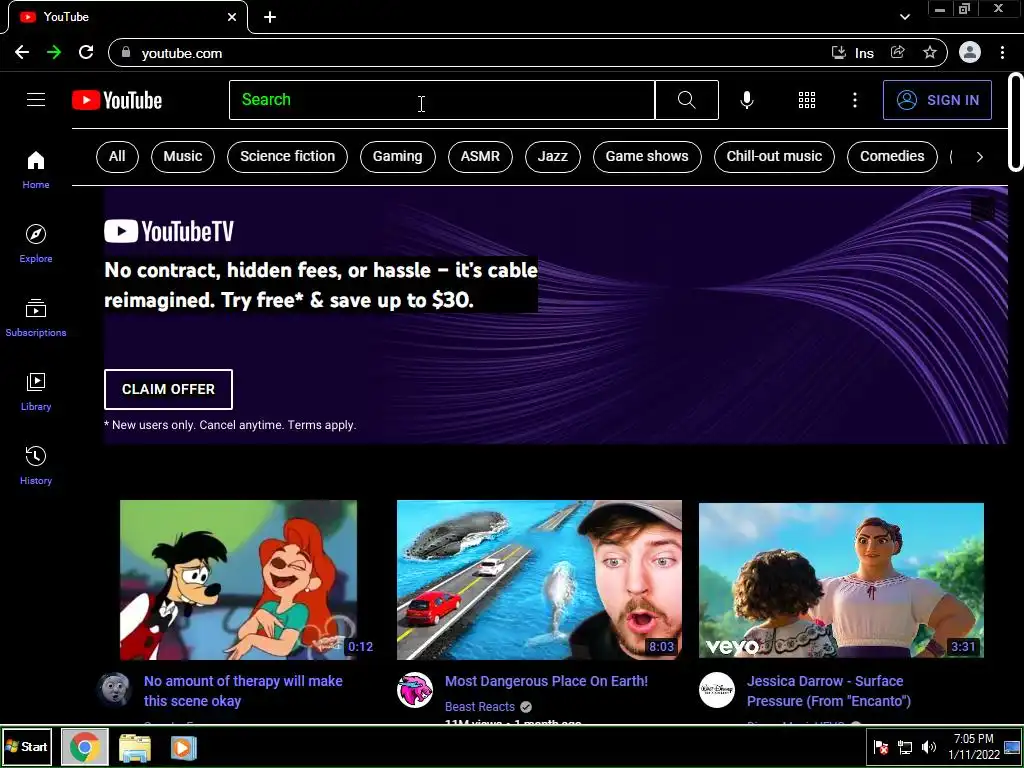Click the page vertical scrollbar

click(x=1016, y=122)
